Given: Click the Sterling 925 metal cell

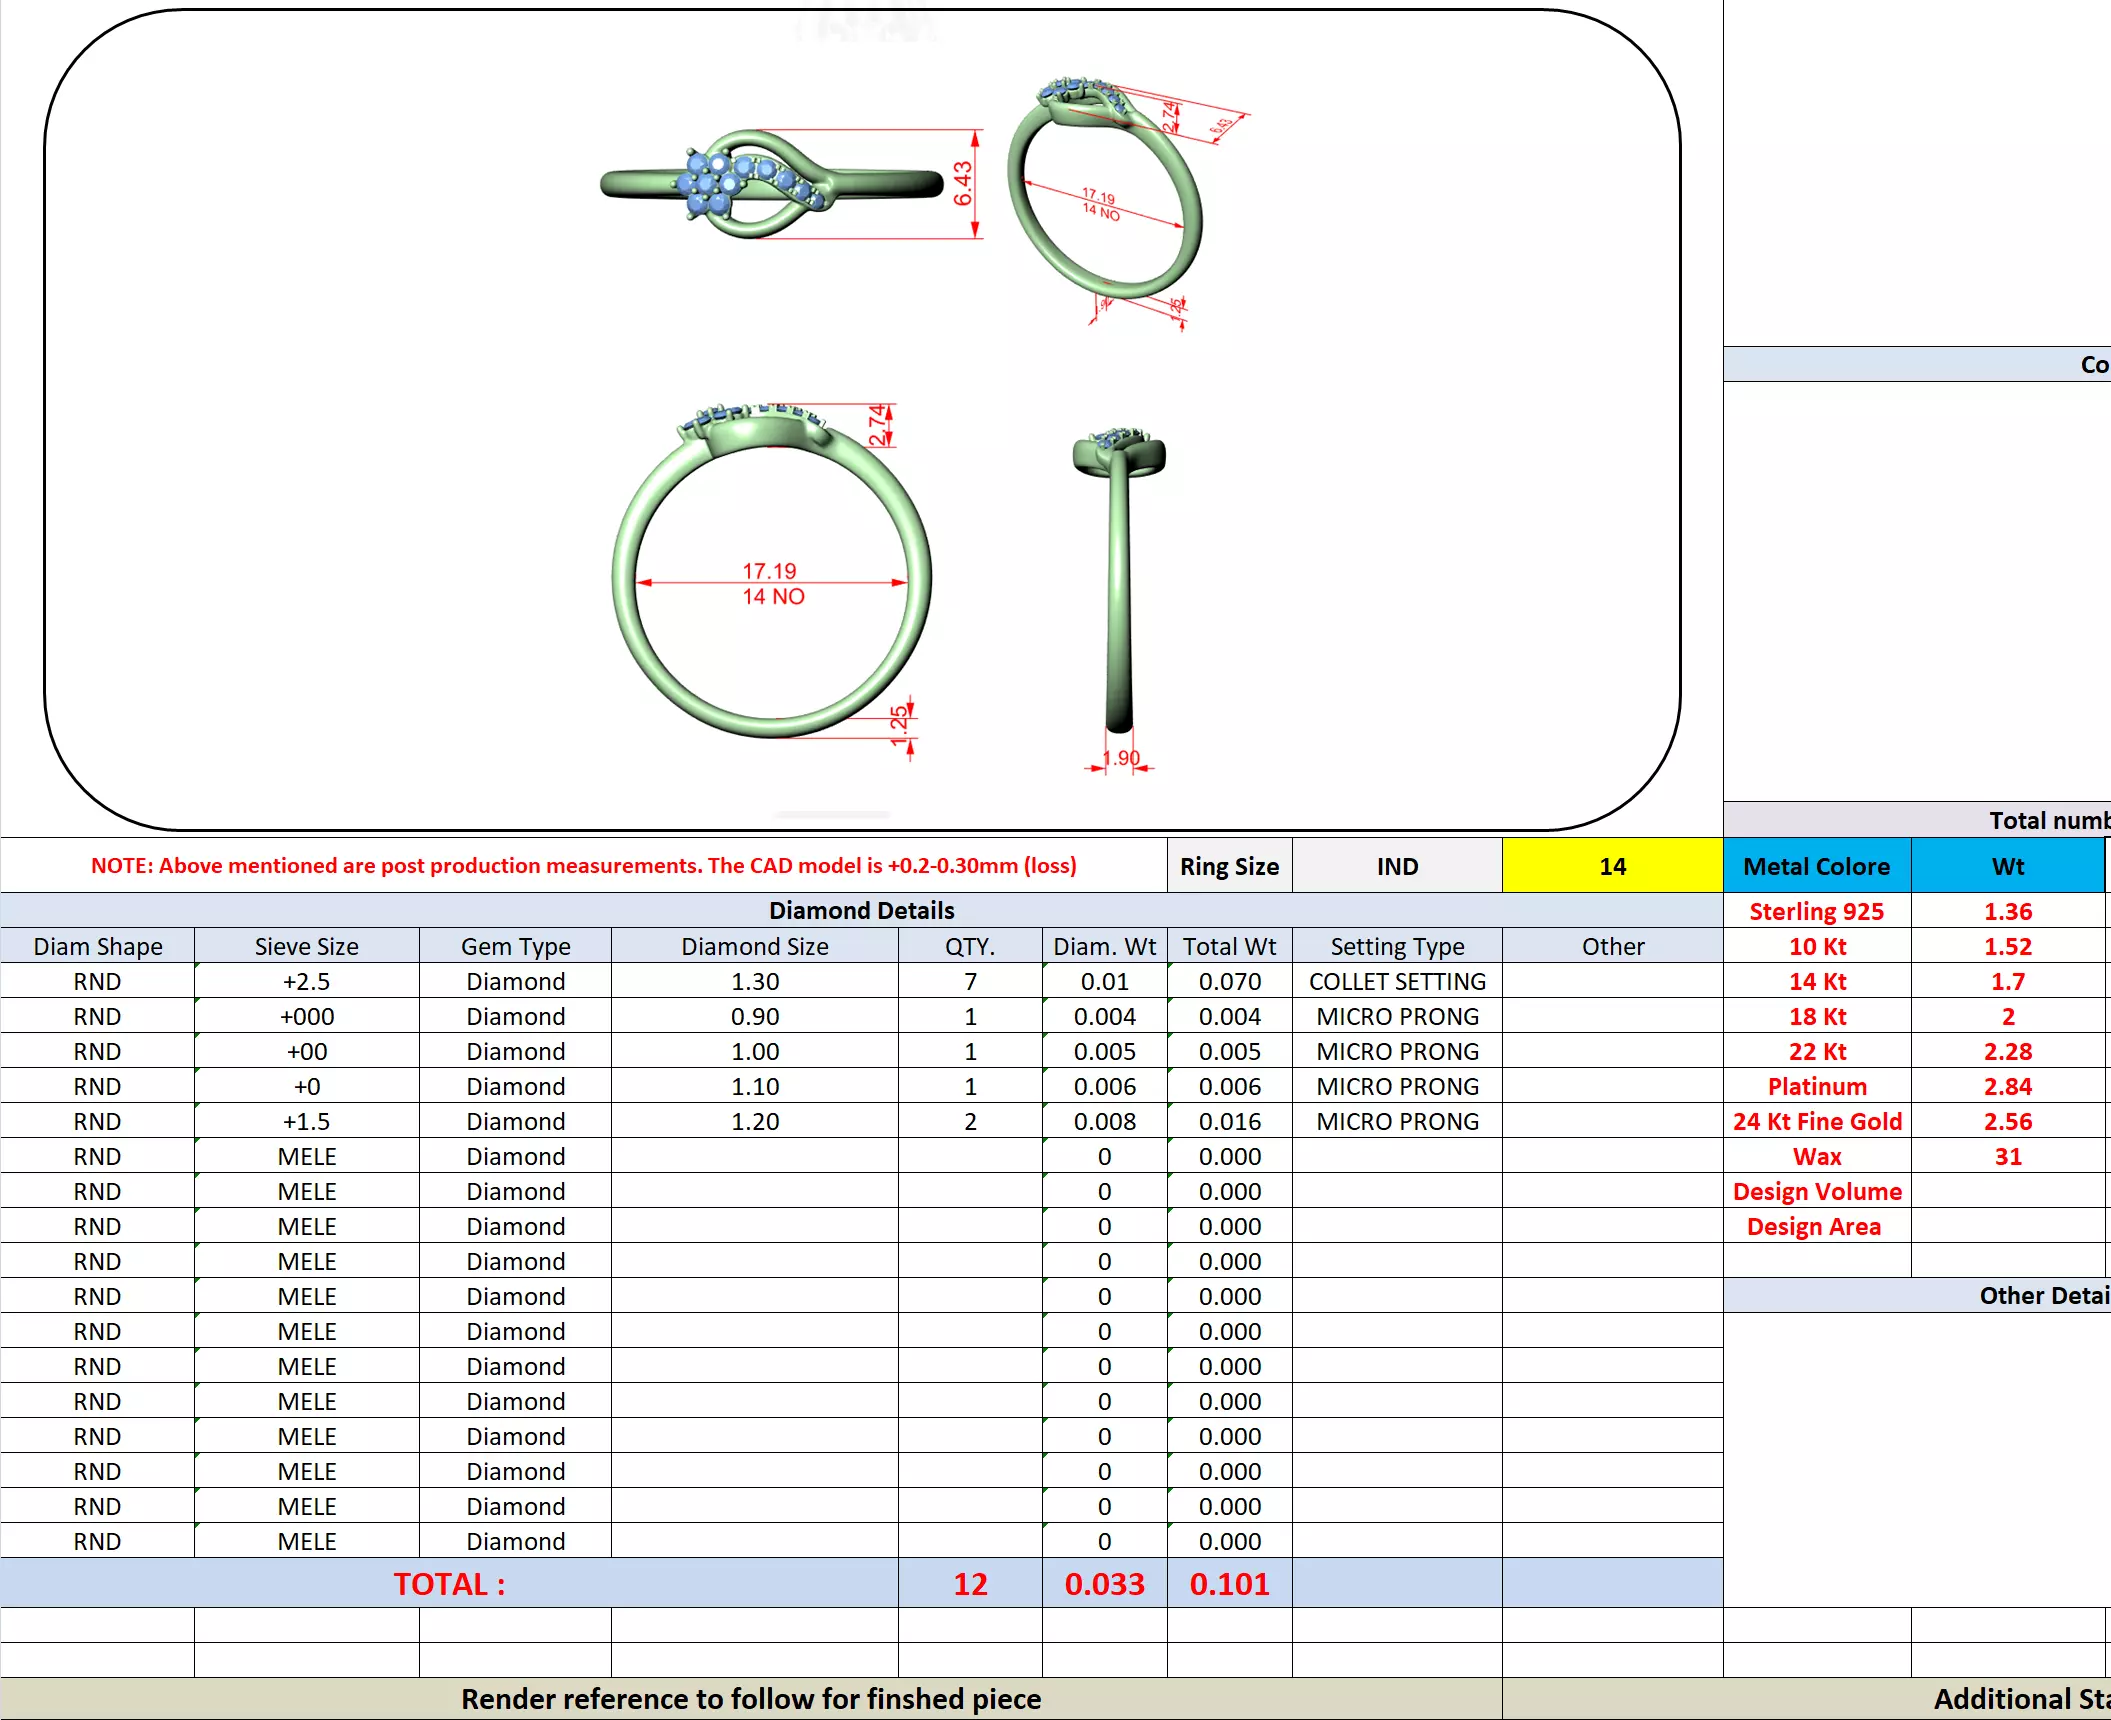Looking at the screenshot, I should click(x=1816, y=911).
